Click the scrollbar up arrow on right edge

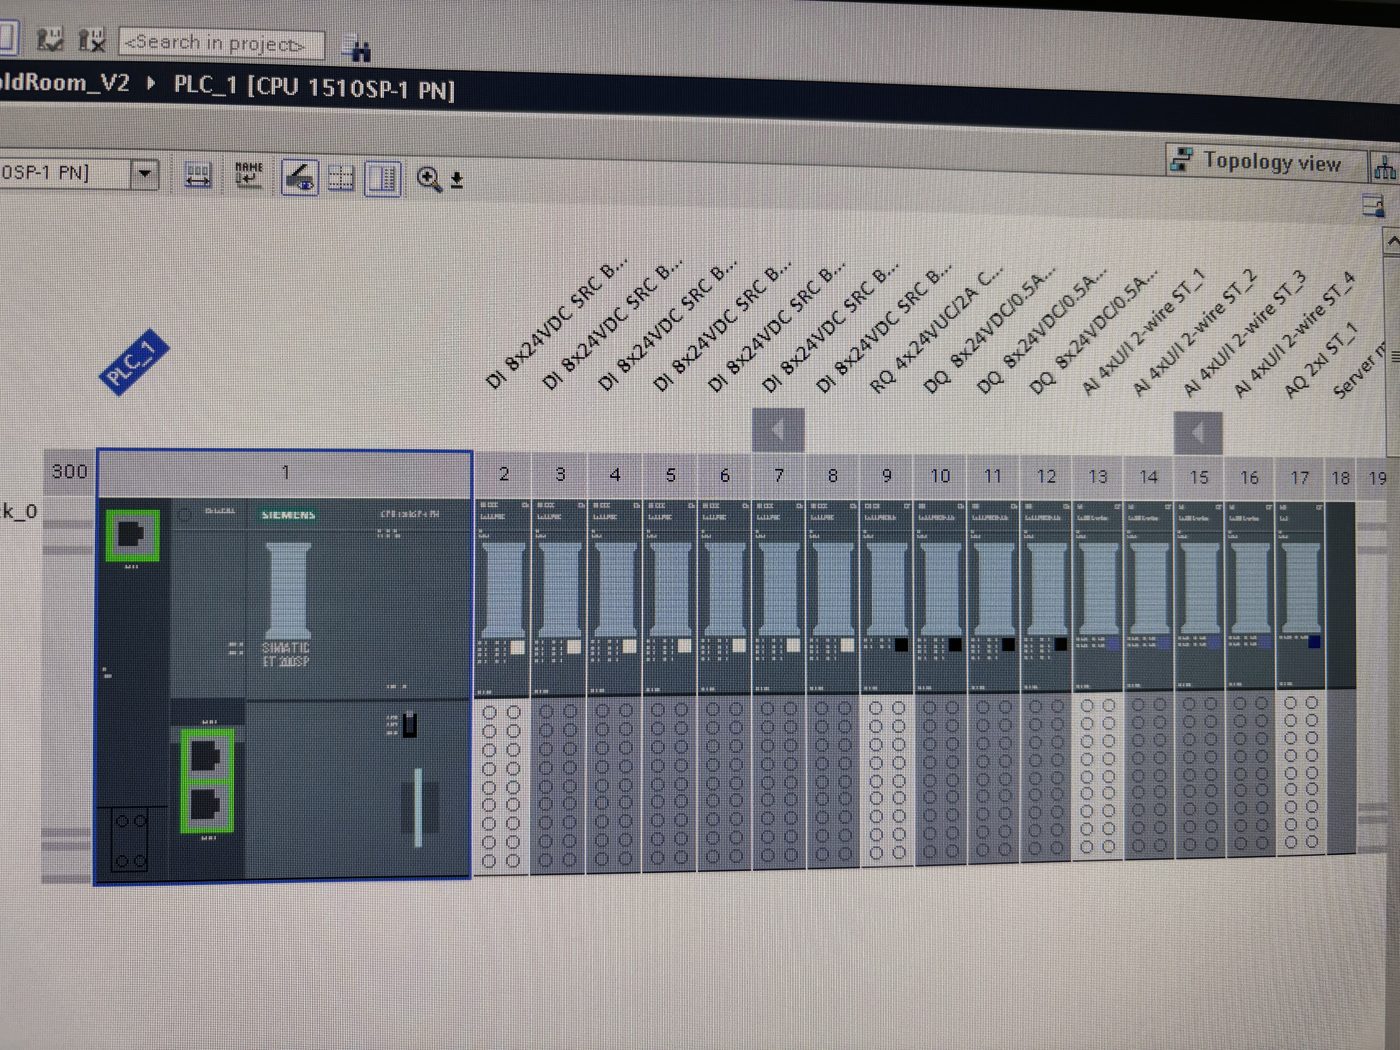[x=1391, y=241]
